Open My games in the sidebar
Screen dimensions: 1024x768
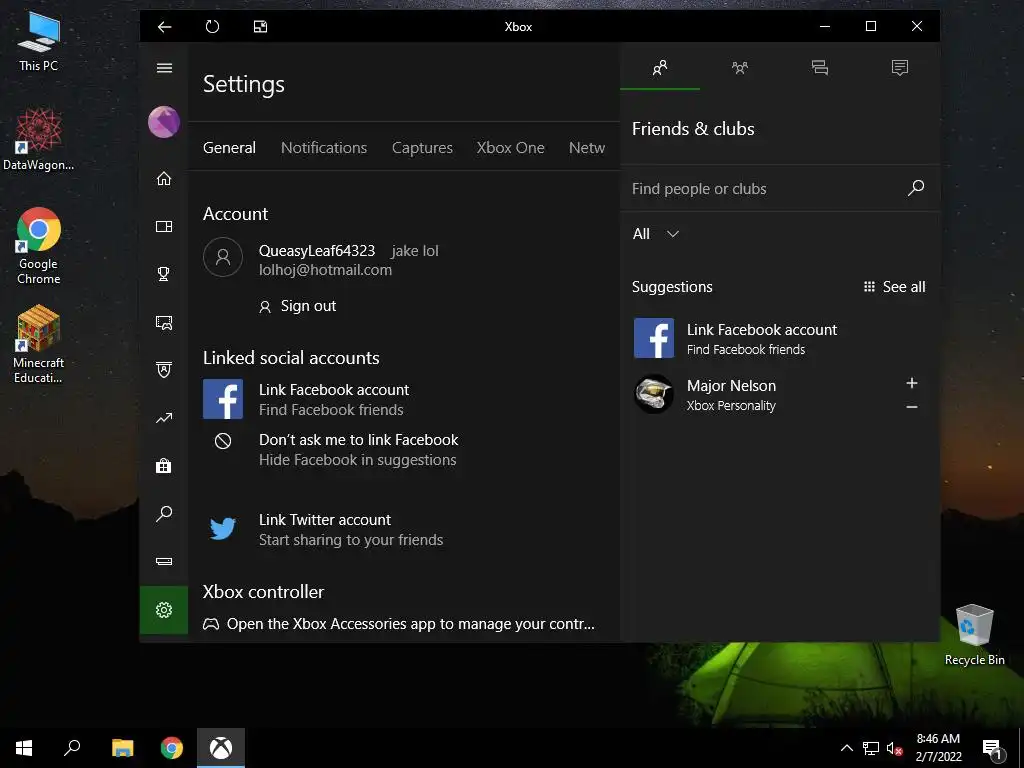[164, 227]
